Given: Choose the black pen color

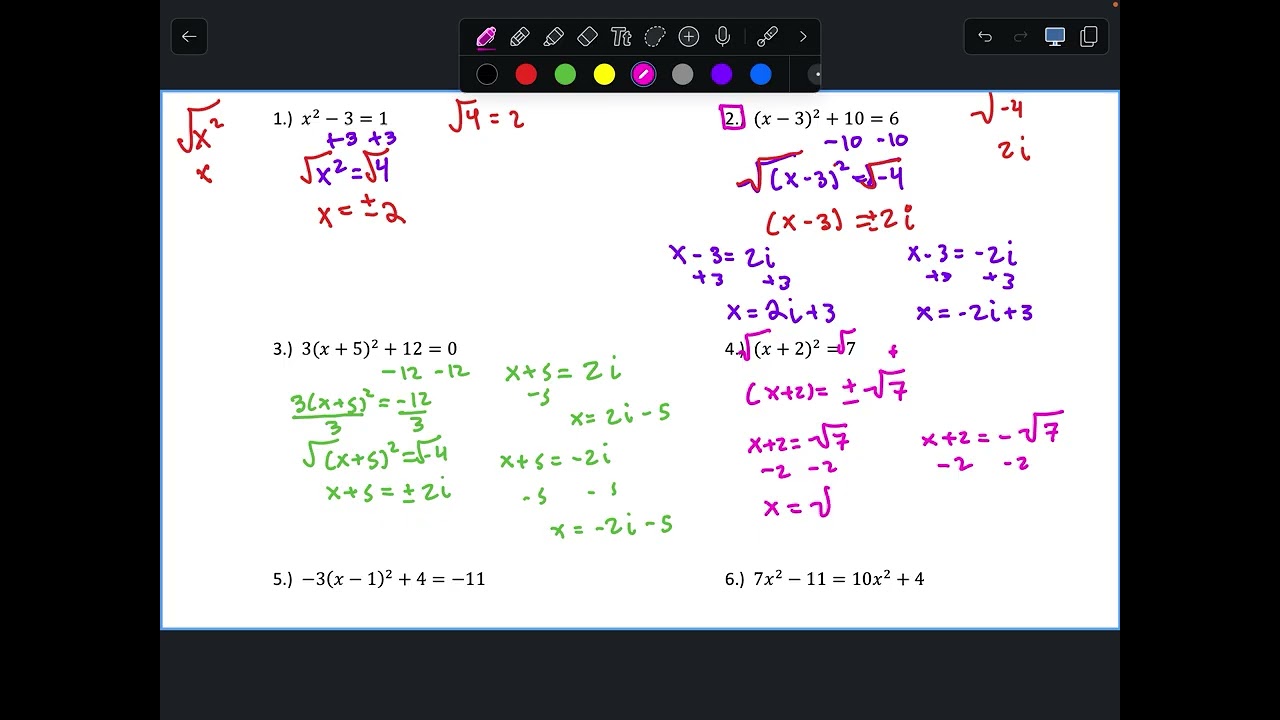Looking at the screenshot, I should 487,75.
